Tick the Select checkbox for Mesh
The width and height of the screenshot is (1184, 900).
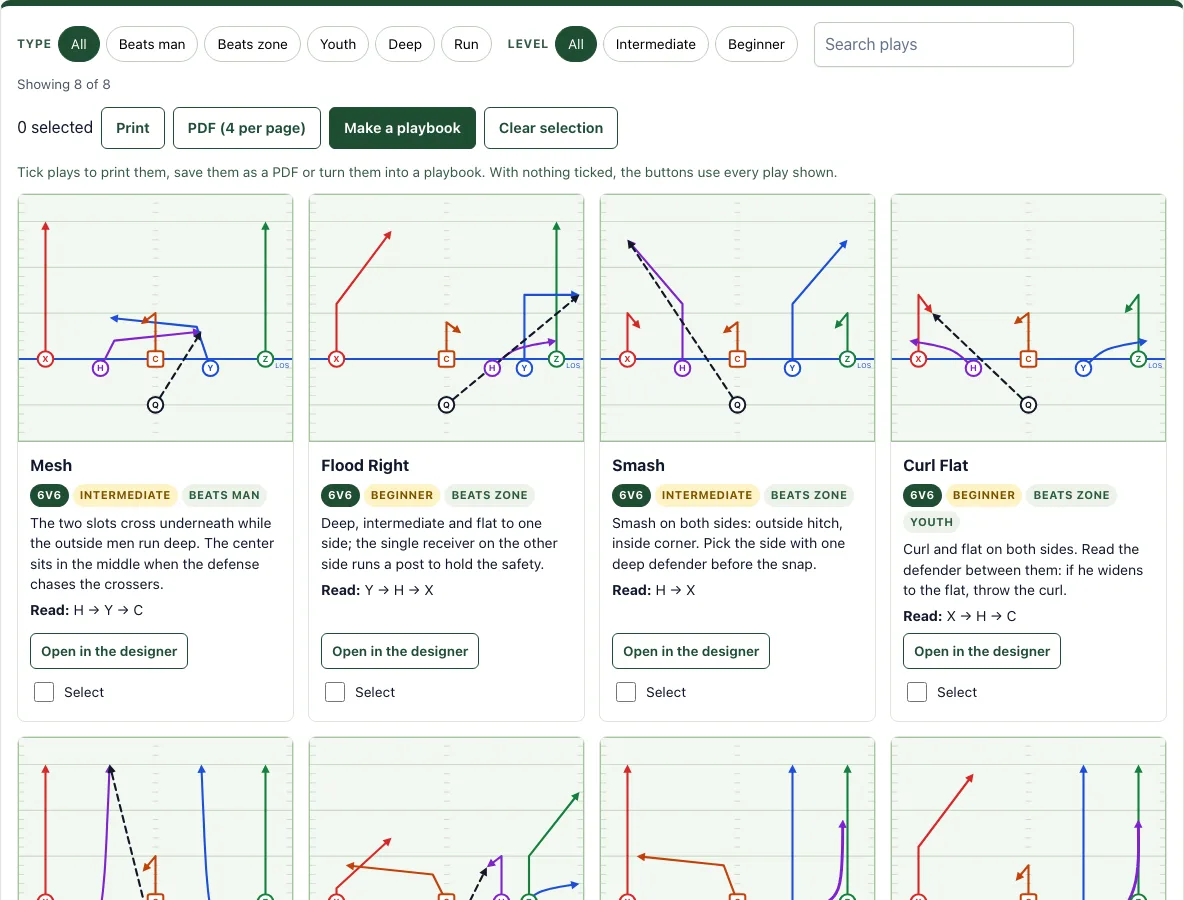pyautogui.click(x=44, y=692)
